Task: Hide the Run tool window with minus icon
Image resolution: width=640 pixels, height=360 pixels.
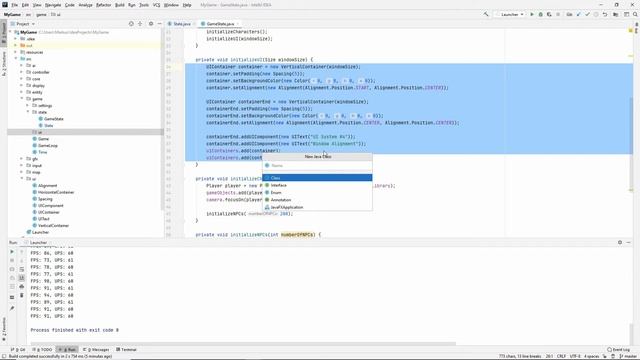Action: [x=629, y=242]
